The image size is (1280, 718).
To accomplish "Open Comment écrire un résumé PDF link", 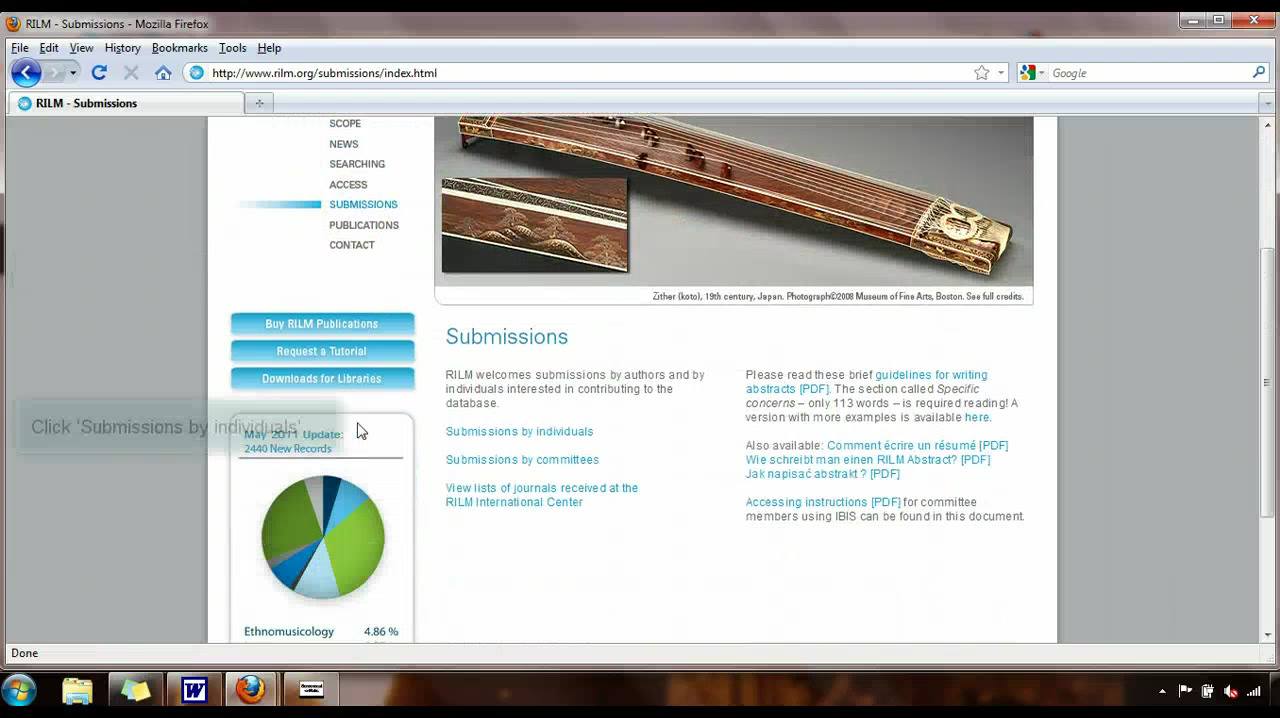I will 917,446.
